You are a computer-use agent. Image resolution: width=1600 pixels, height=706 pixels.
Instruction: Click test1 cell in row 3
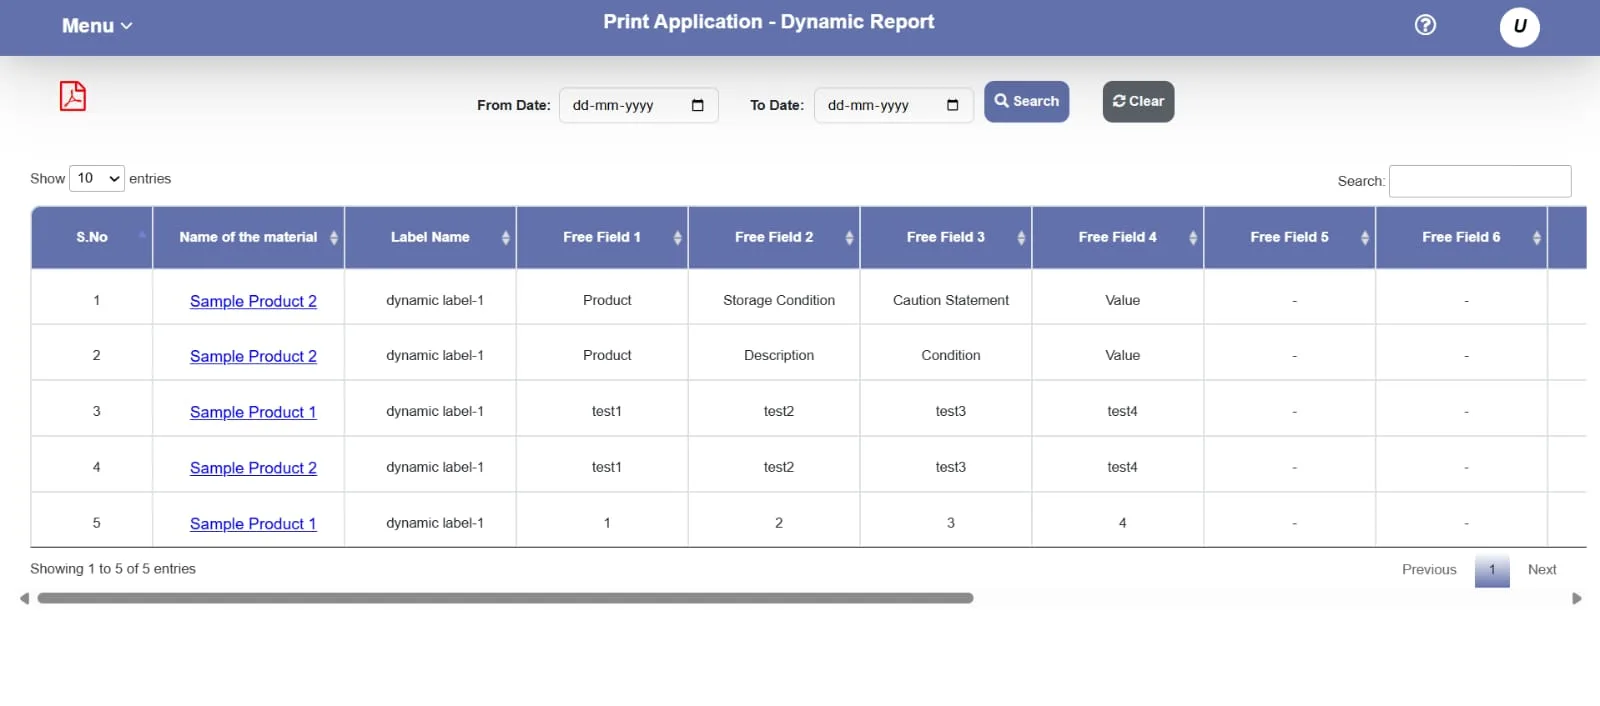(602, 408)
